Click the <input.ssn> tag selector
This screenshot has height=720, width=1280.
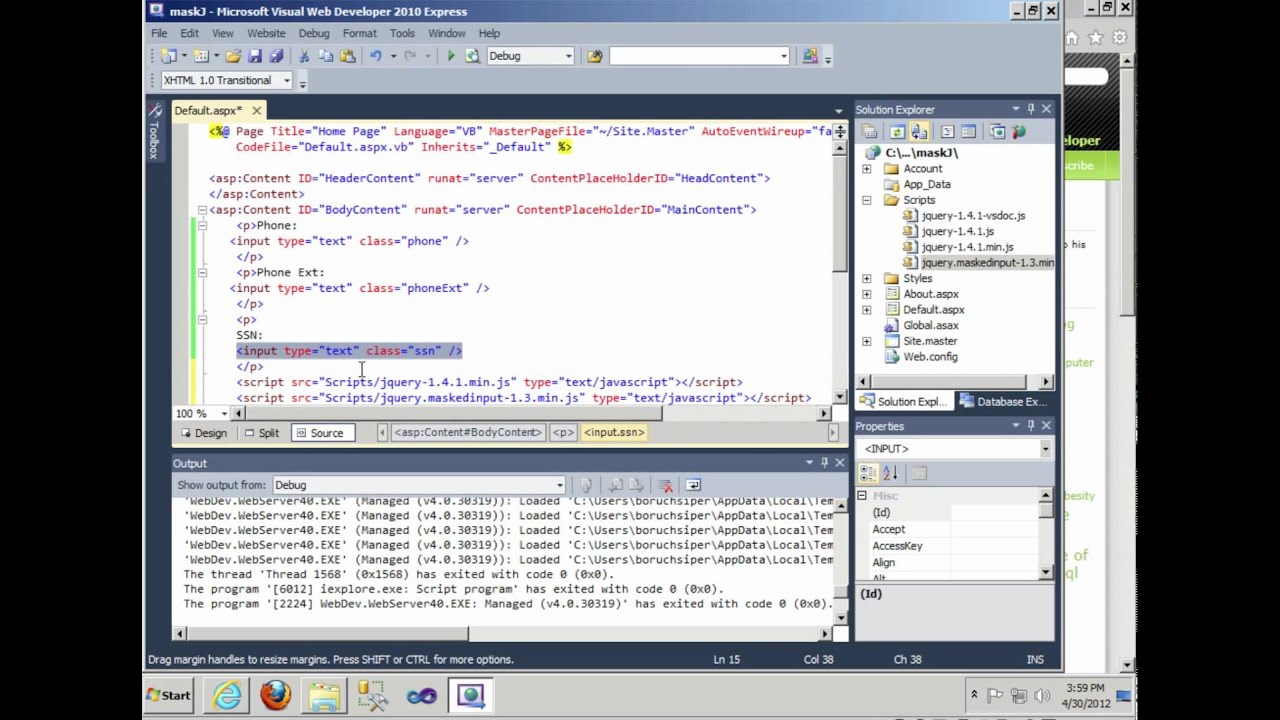pyautogui.click(x=614, y=433)
